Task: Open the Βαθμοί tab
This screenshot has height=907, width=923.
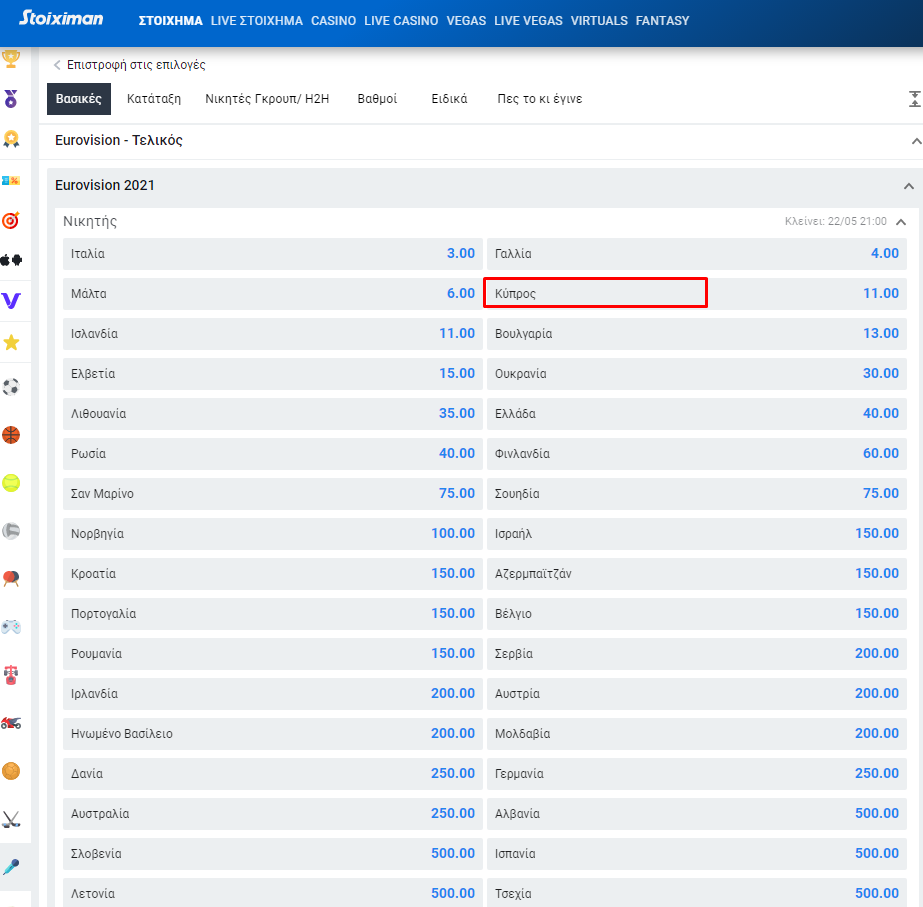Action: 377,99
